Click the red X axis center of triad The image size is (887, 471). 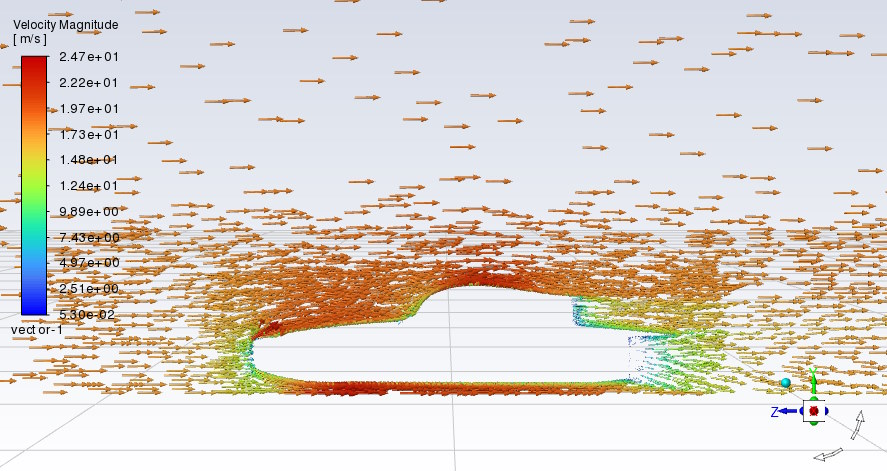point(814,410)
